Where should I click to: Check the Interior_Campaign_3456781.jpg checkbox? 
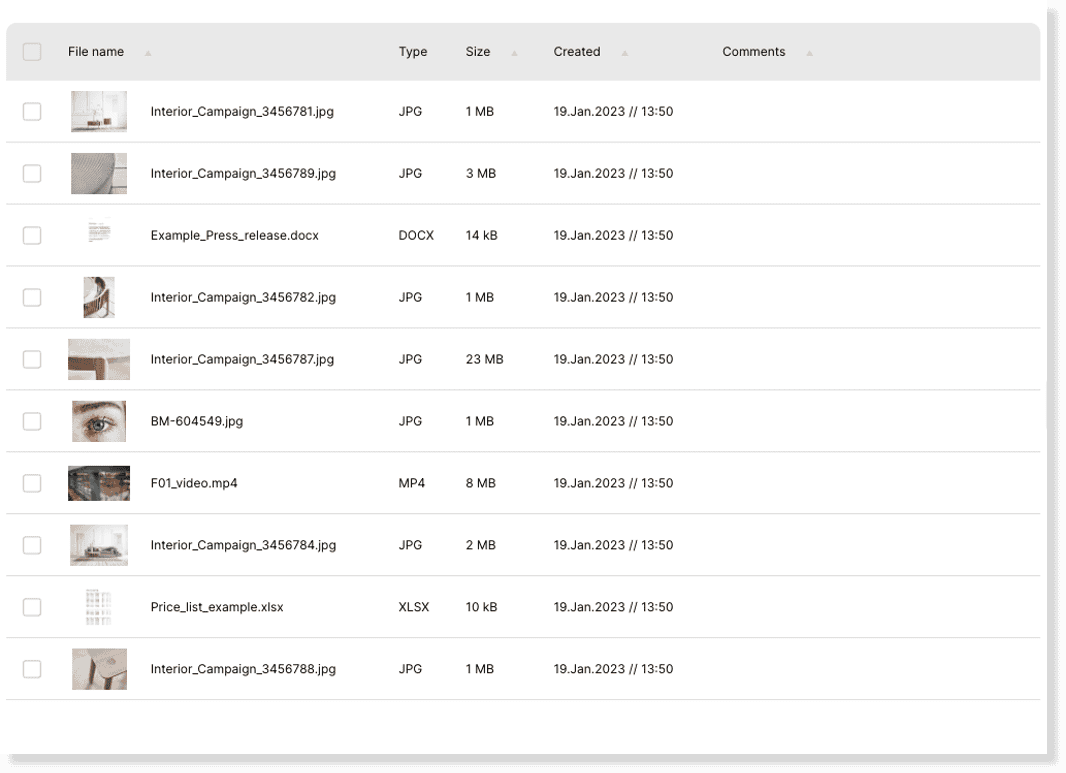click(32, 111)
